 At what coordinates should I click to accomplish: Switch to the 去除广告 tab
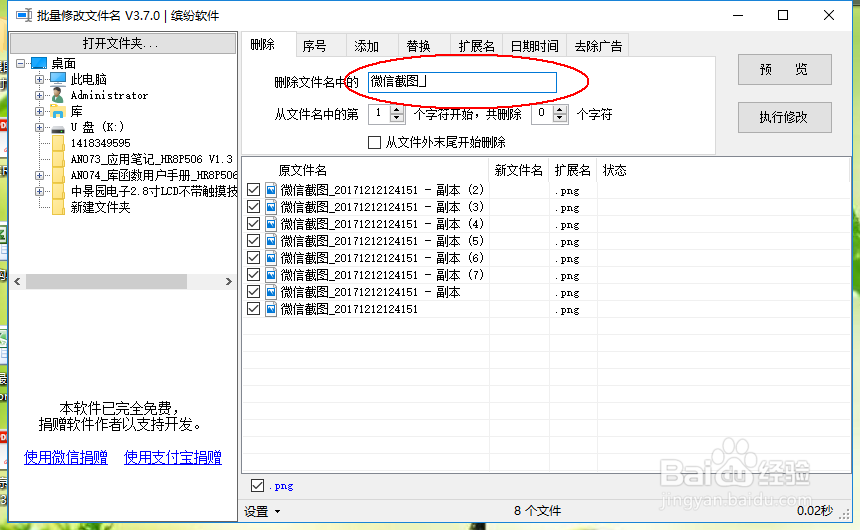coord(598,46)
